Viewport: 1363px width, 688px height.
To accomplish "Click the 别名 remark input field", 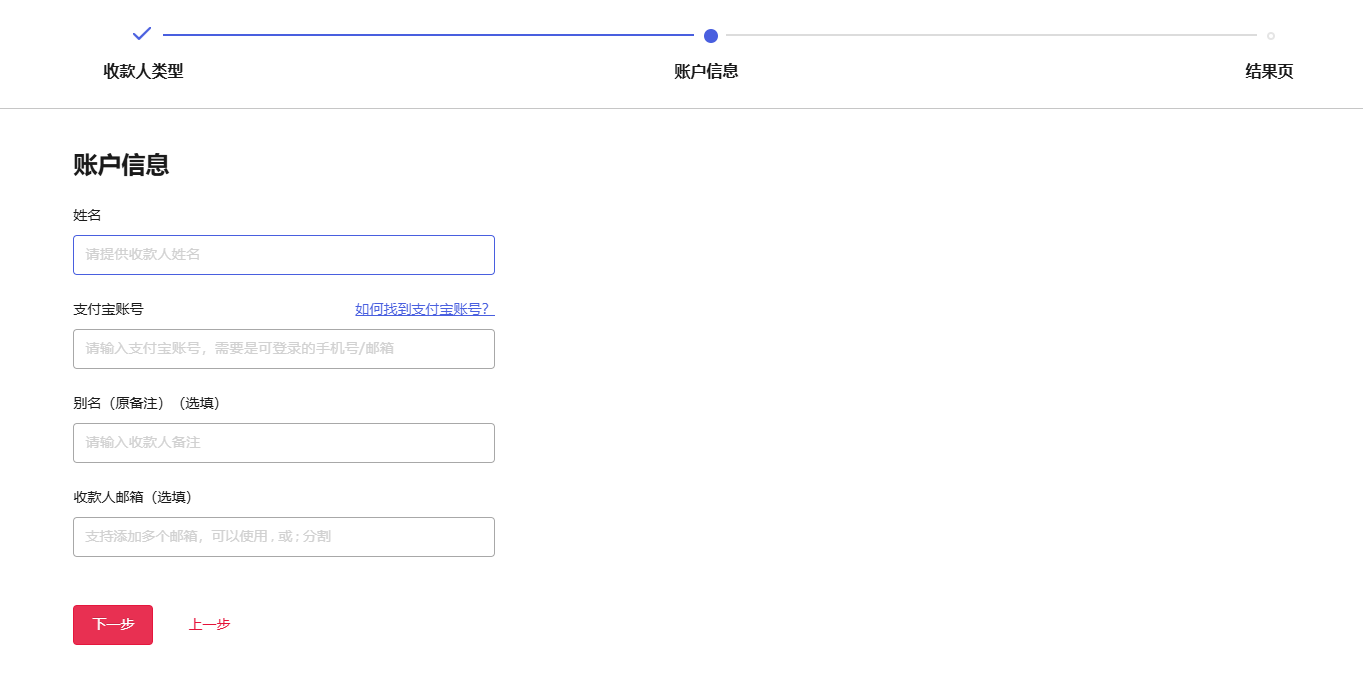I will 284,443.
